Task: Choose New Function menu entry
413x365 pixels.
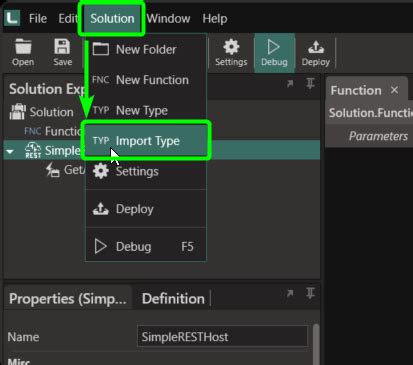Action: tap(146, 80)
